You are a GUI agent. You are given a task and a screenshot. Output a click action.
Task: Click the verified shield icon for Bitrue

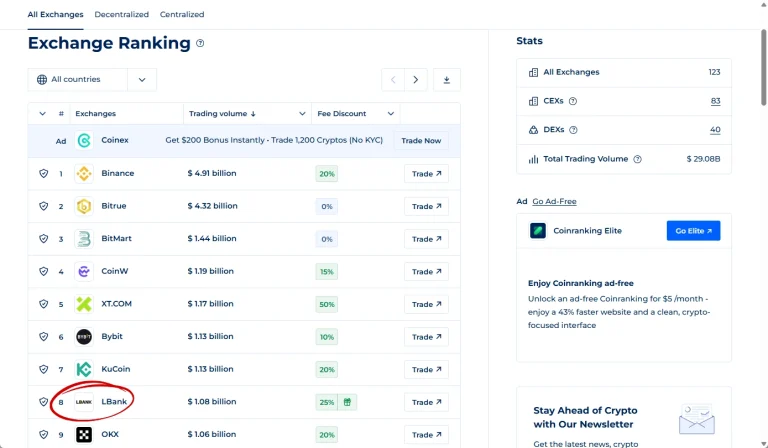coord(44,206)
